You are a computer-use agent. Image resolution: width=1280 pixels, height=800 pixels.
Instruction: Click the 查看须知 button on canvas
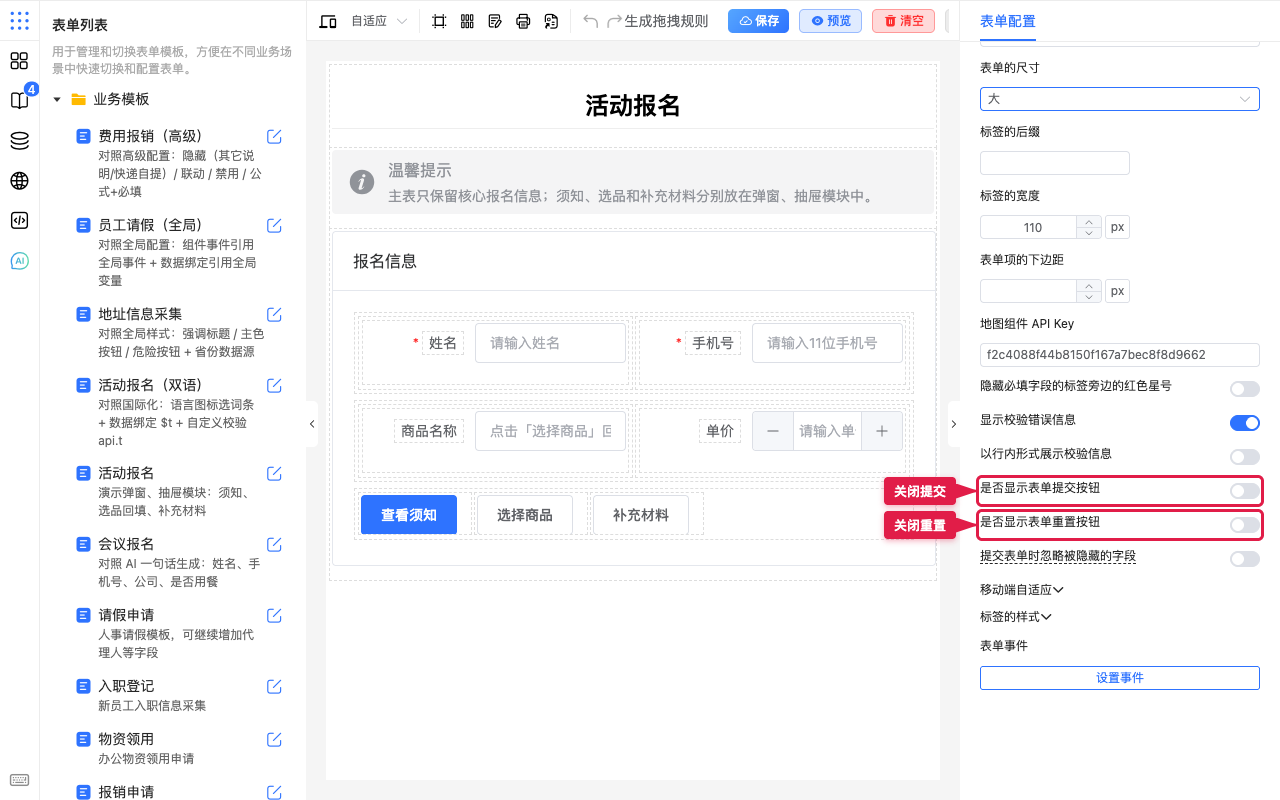(409, 515)
